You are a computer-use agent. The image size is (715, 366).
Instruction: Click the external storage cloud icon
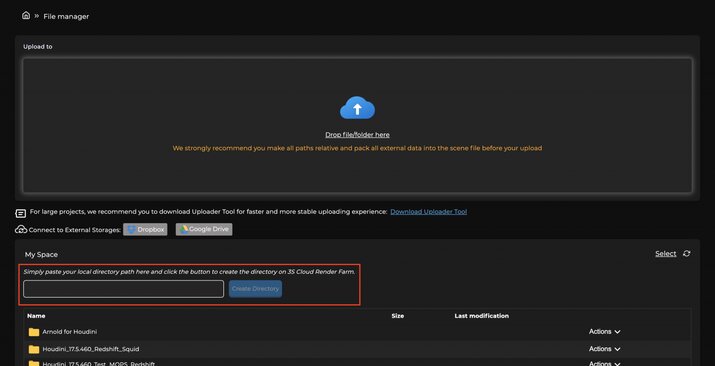click(x=21, y=229)
